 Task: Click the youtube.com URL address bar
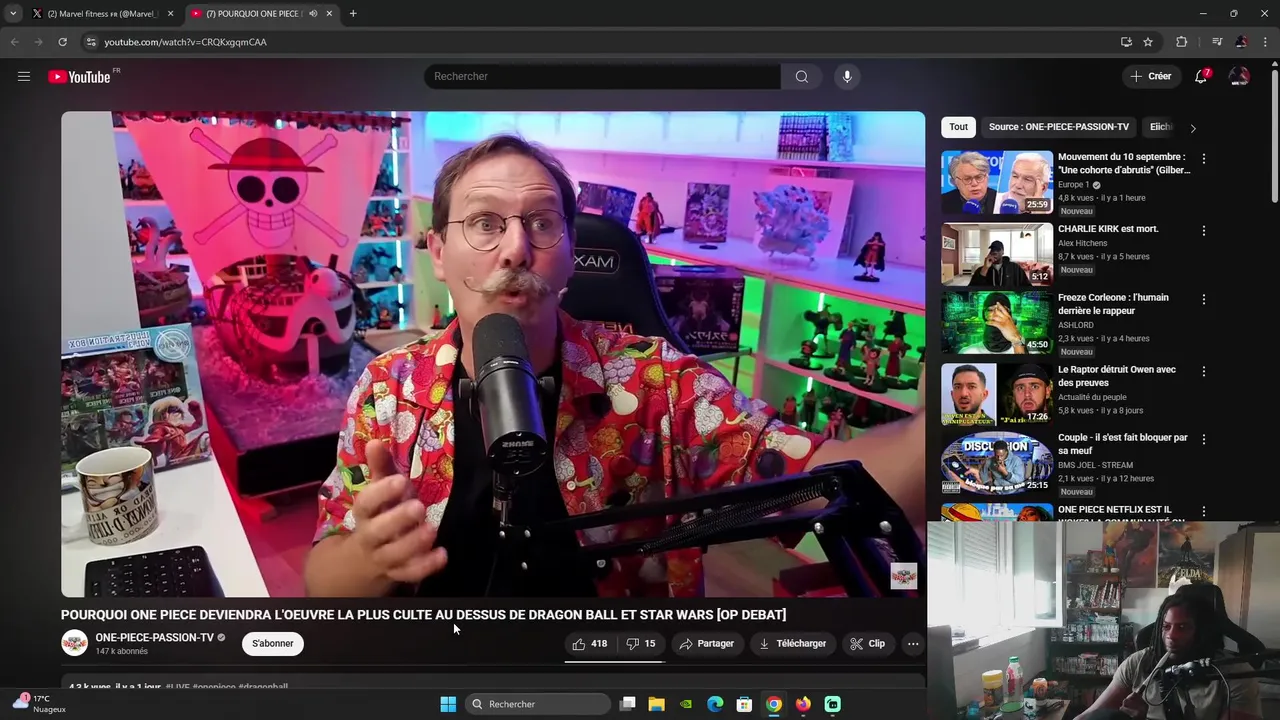600,42
